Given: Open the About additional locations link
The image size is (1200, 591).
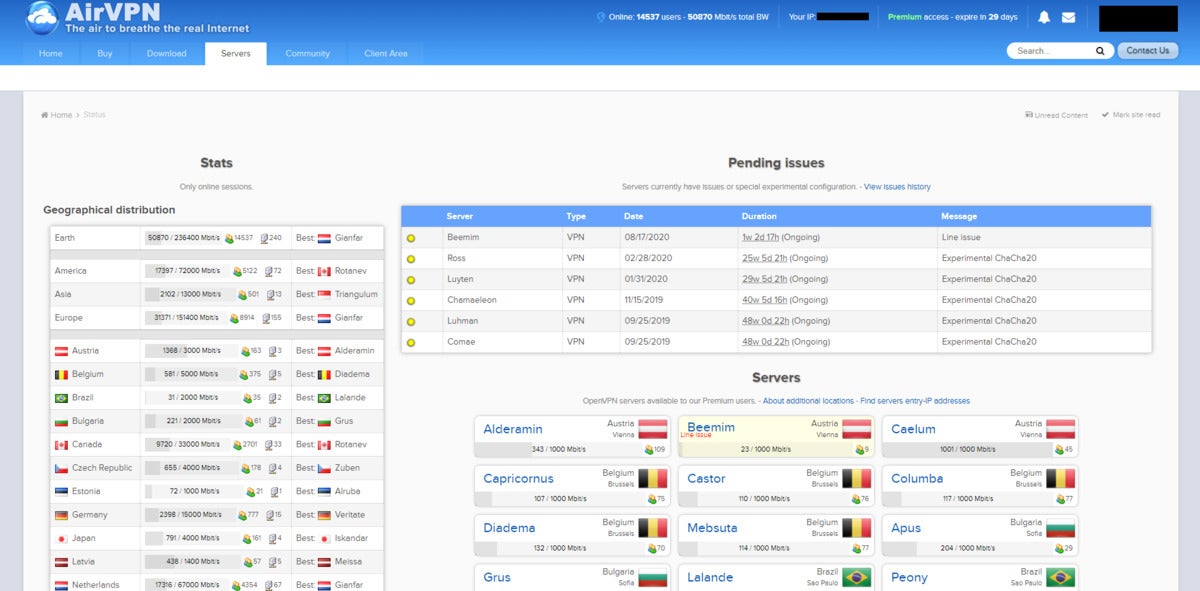Looking at the screenshot, I should 807,401.
